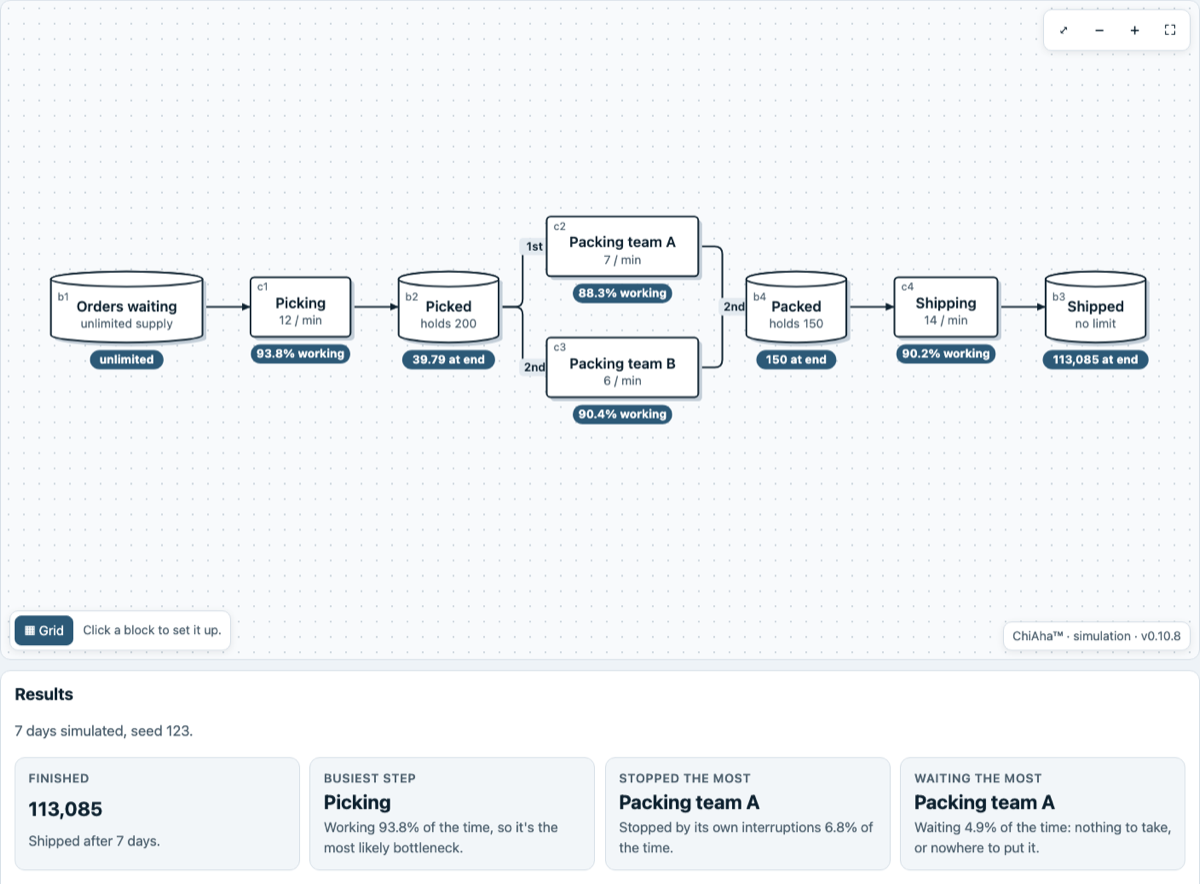Click the c4 identifier on Shipping
The image size is (1200, 884).
tap(908, 287)
